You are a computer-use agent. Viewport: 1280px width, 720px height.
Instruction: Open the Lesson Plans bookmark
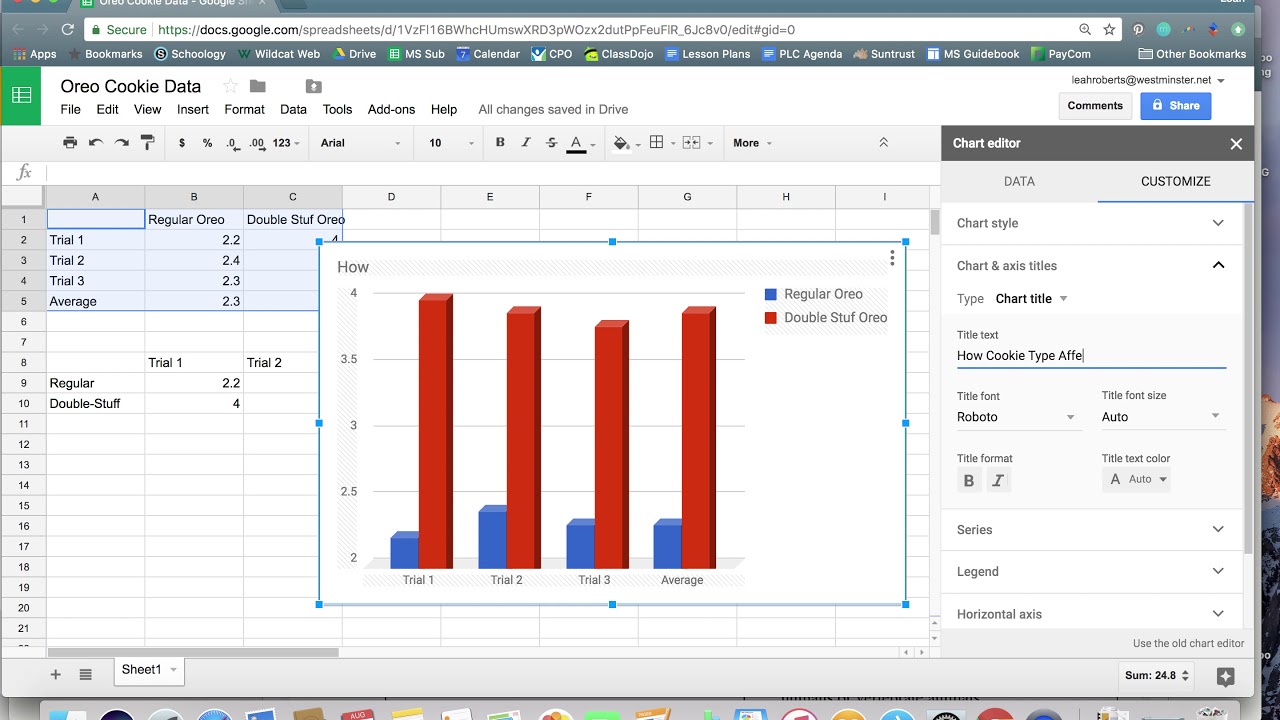[x=707, y=54]
